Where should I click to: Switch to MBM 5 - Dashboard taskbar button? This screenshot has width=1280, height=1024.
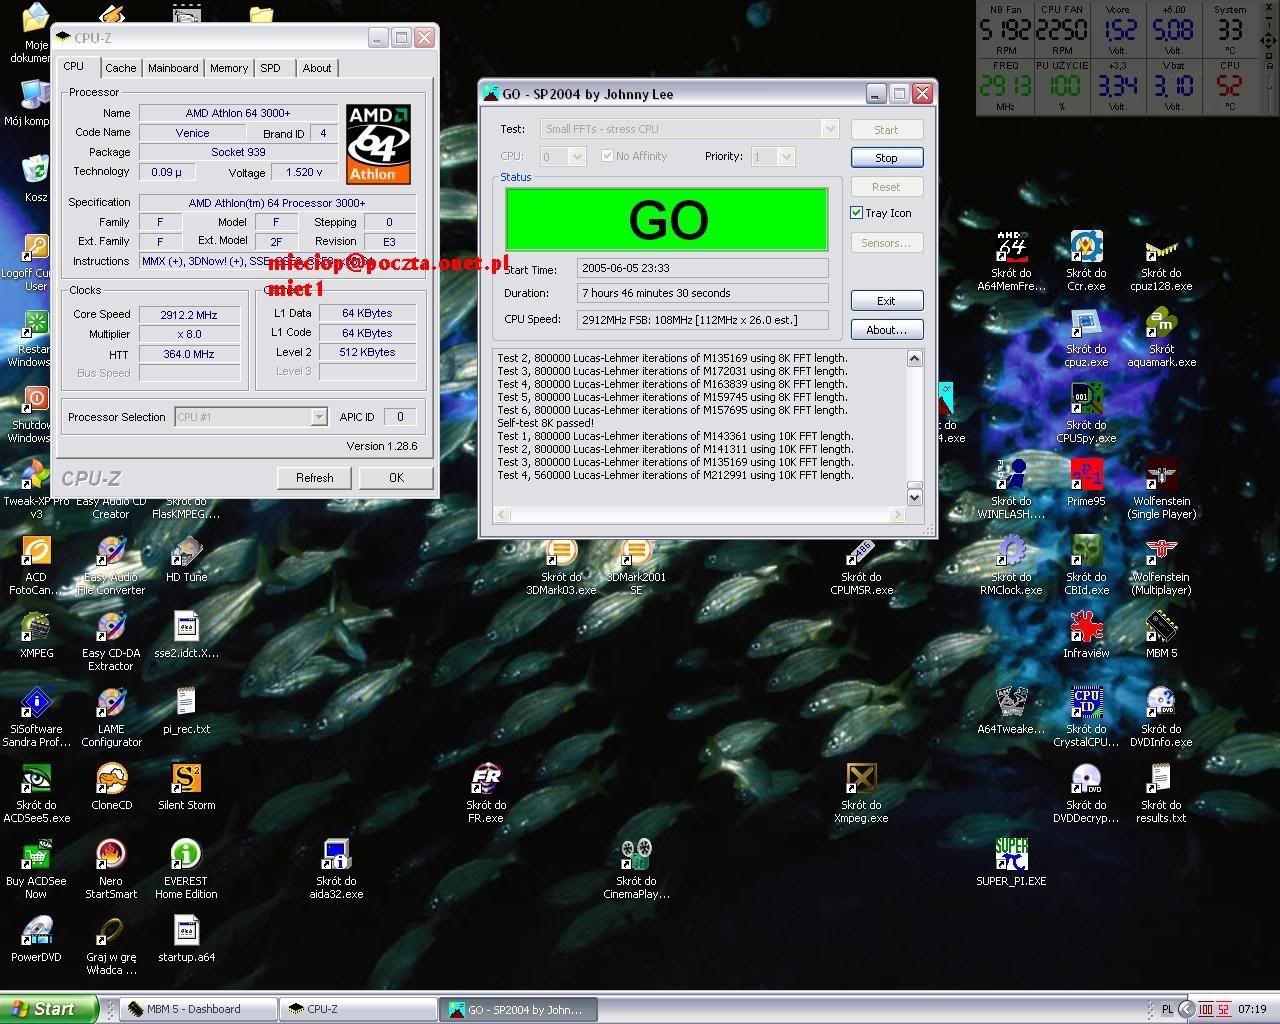[x=197, y=1009]
